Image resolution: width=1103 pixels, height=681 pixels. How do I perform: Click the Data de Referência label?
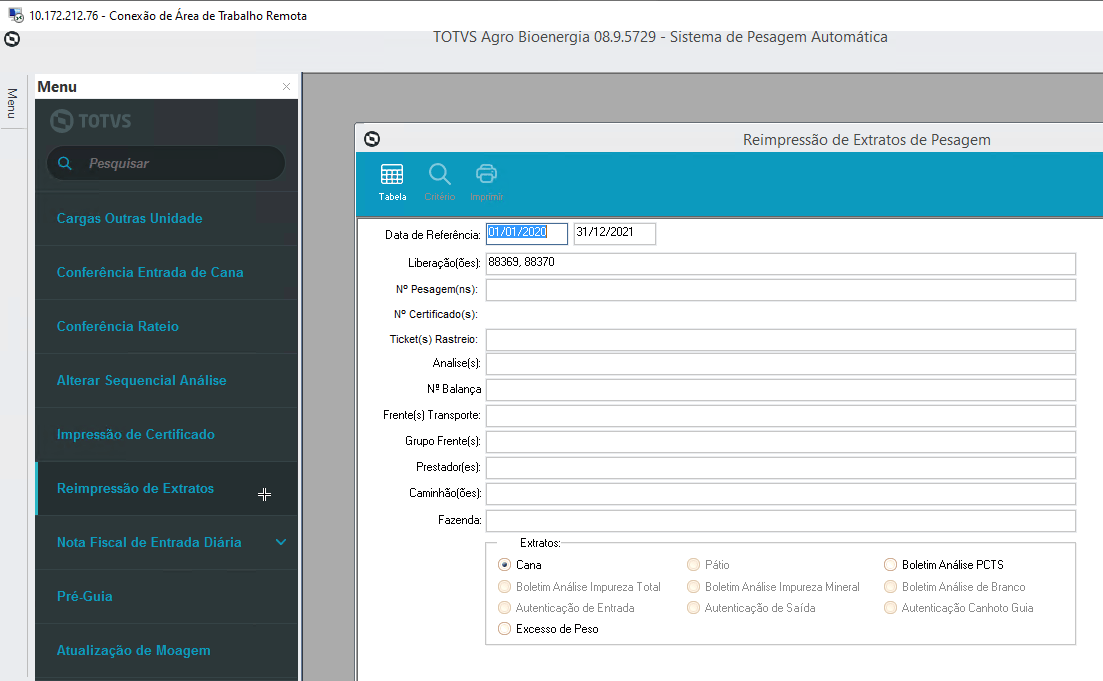[x=433, y=235]
